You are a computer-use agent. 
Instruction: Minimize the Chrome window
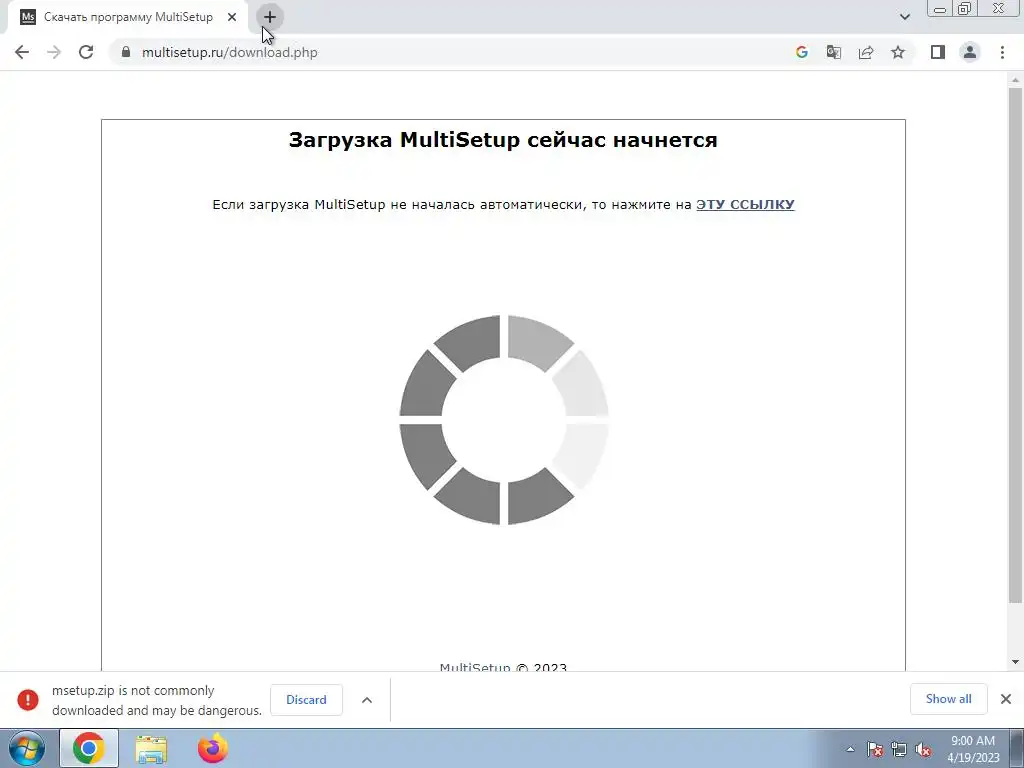tap(940, 9)
